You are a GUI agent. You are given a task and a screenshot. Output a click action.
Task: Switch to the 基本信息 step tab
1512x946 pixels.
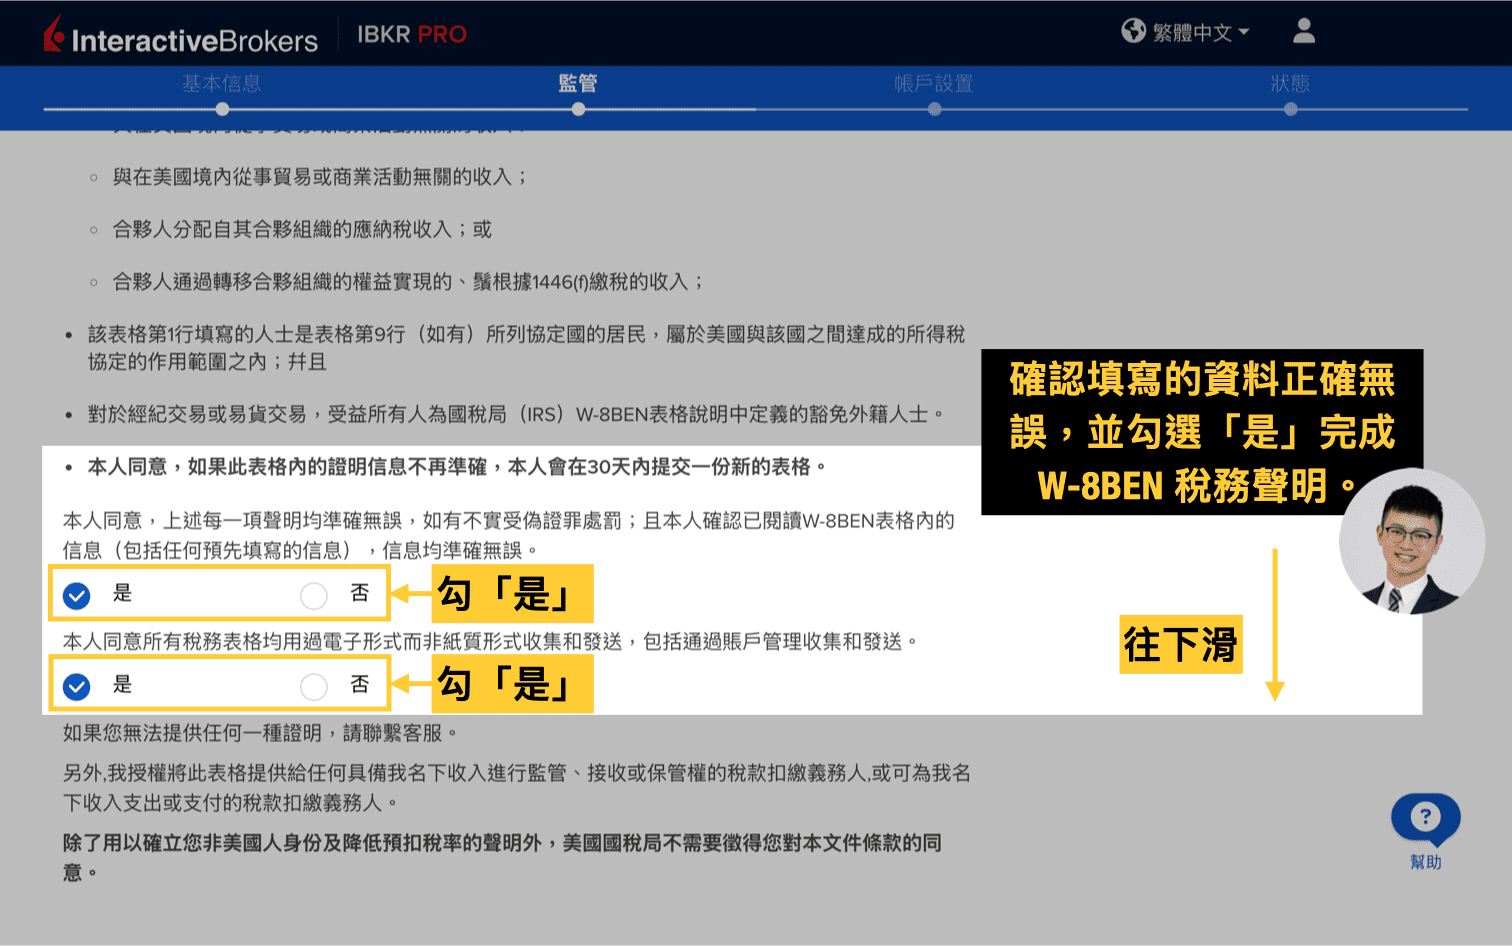point(221,84)
